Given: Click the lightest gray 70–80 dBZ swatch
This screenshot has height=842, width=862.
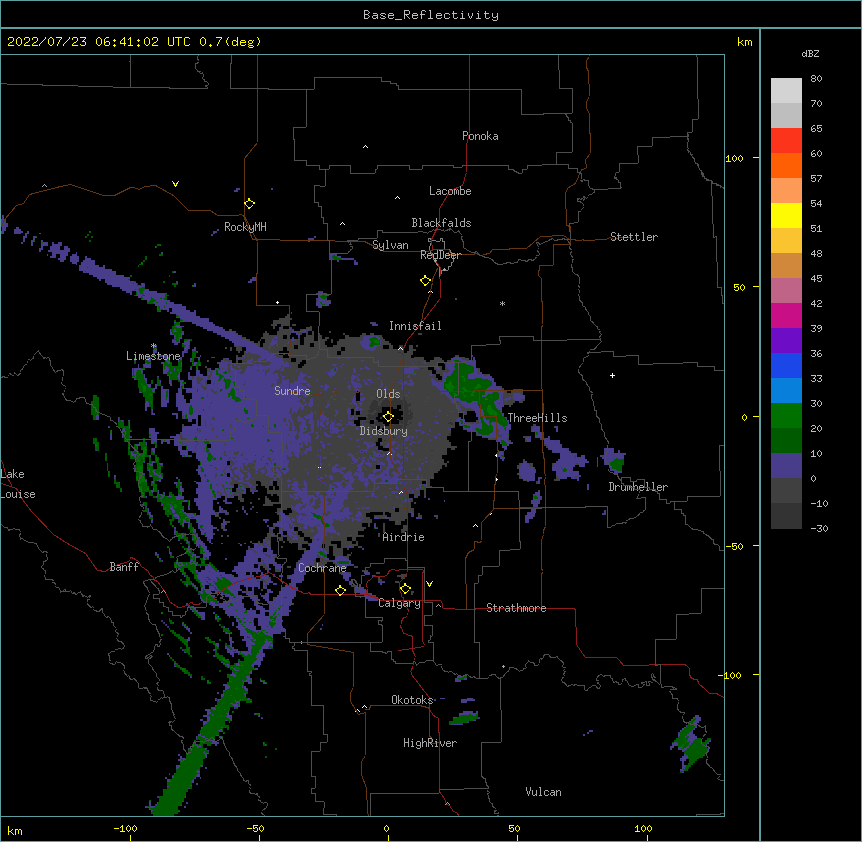Looking at the screenshot, I should point(786,91).
